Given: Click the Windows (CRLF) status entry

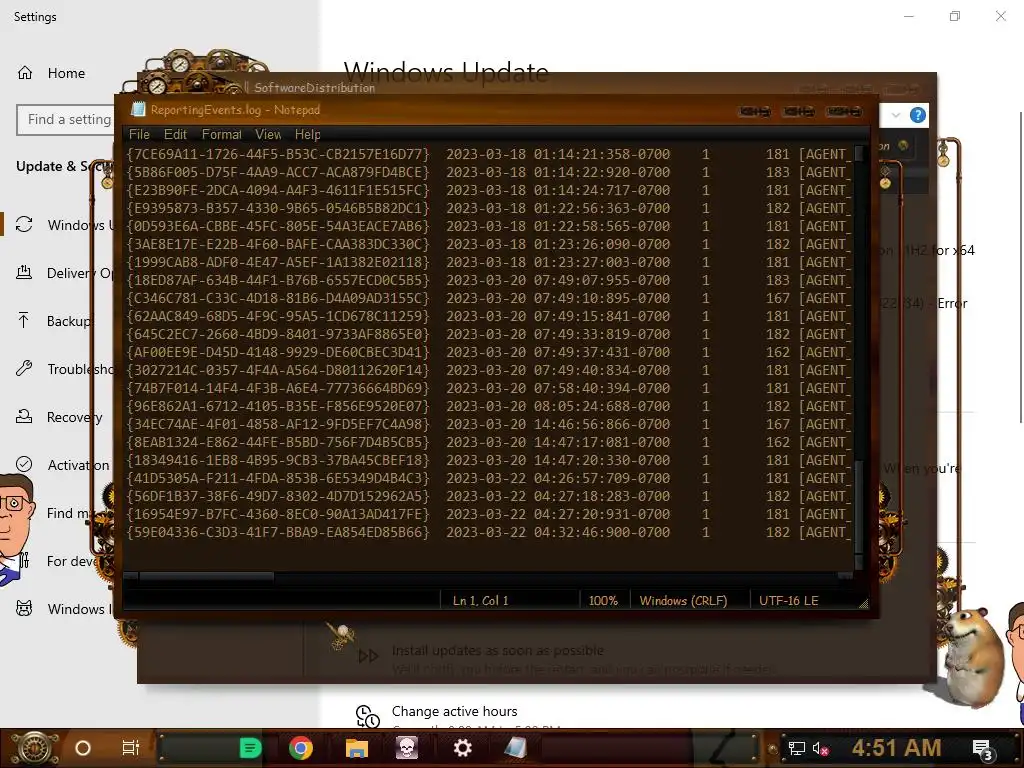Looking at the screenshot, I should pos(683,601).
